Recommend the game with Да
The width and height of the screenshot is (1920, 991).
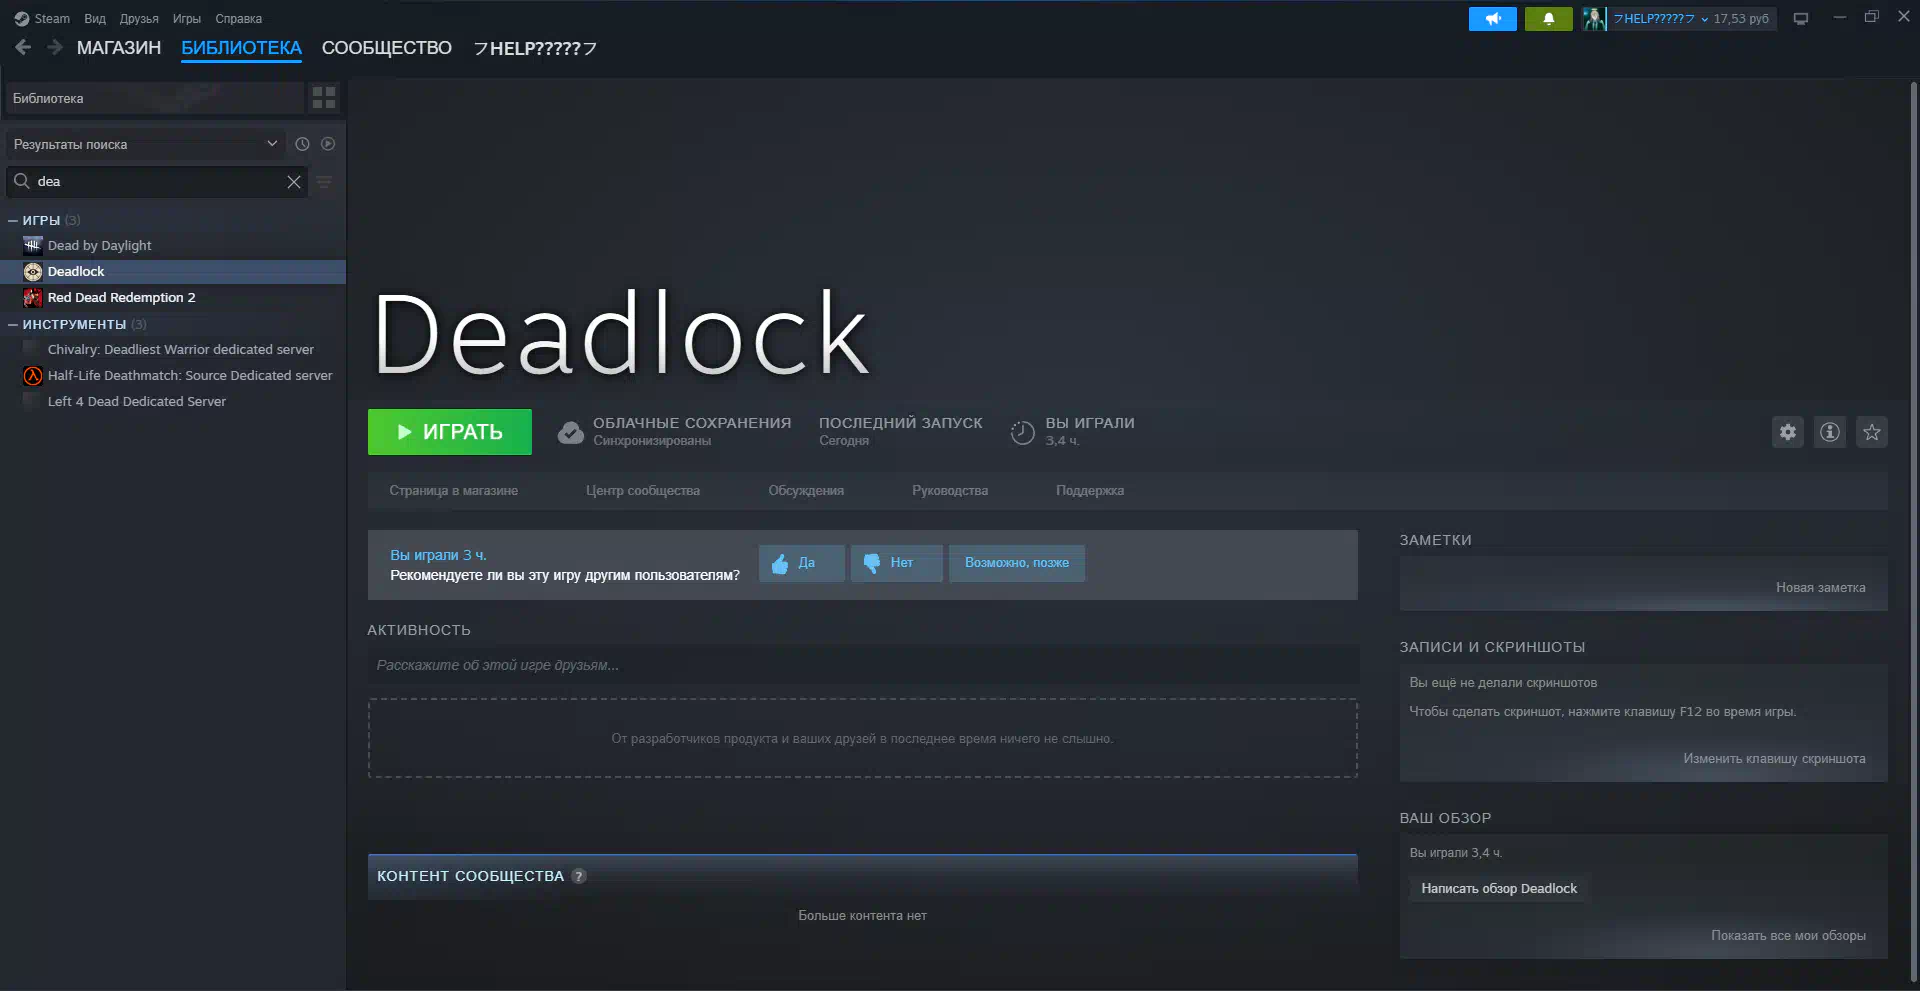tap(802, 563)
